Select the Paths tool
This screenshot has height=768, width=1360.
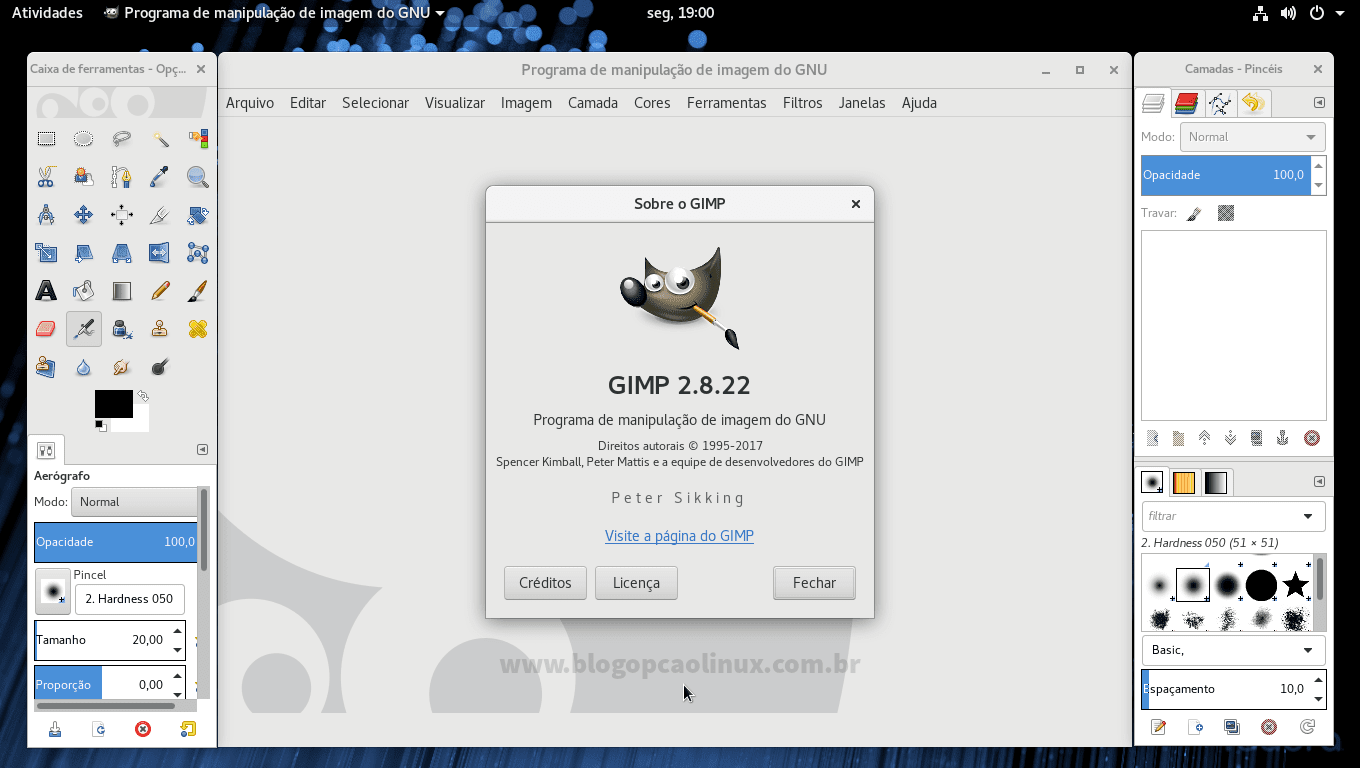point(122,177)
